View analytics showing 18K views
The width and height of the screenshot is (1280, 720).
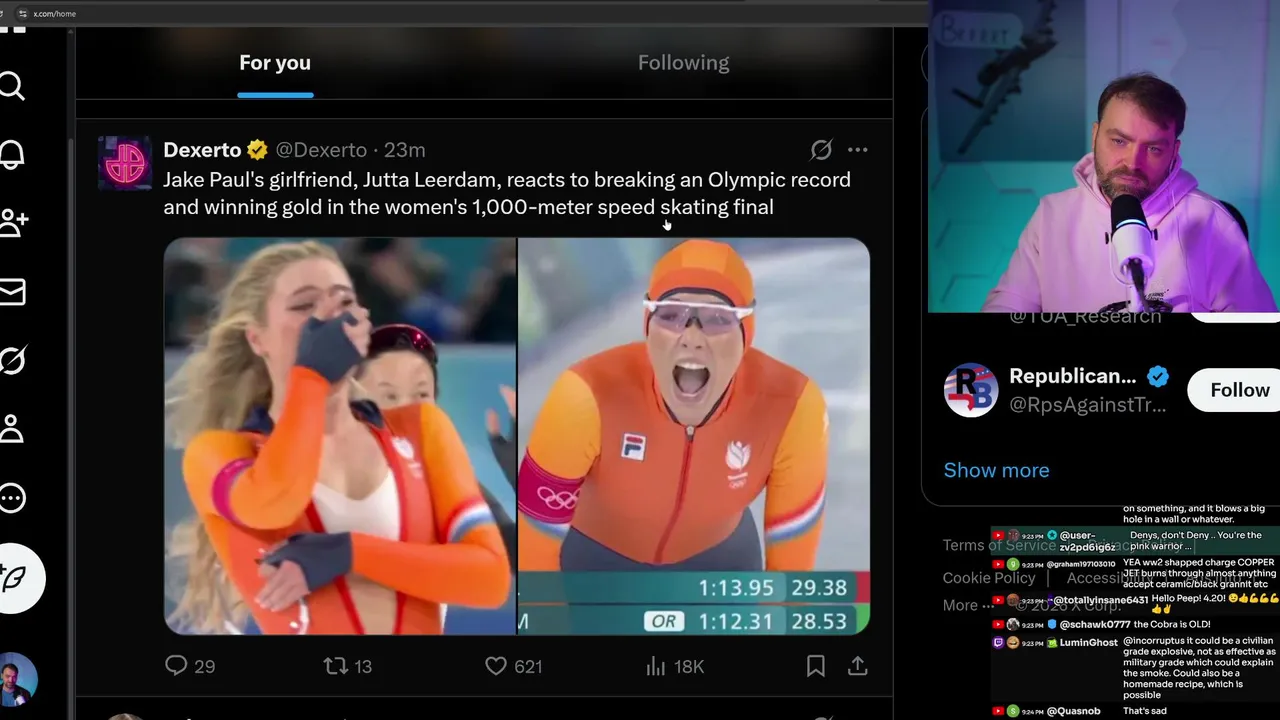675,666
